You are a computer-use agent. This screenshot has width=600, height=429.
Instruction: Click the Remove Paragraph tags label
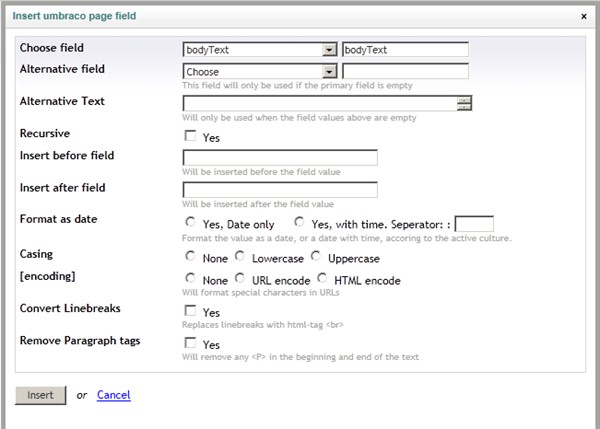80,341
